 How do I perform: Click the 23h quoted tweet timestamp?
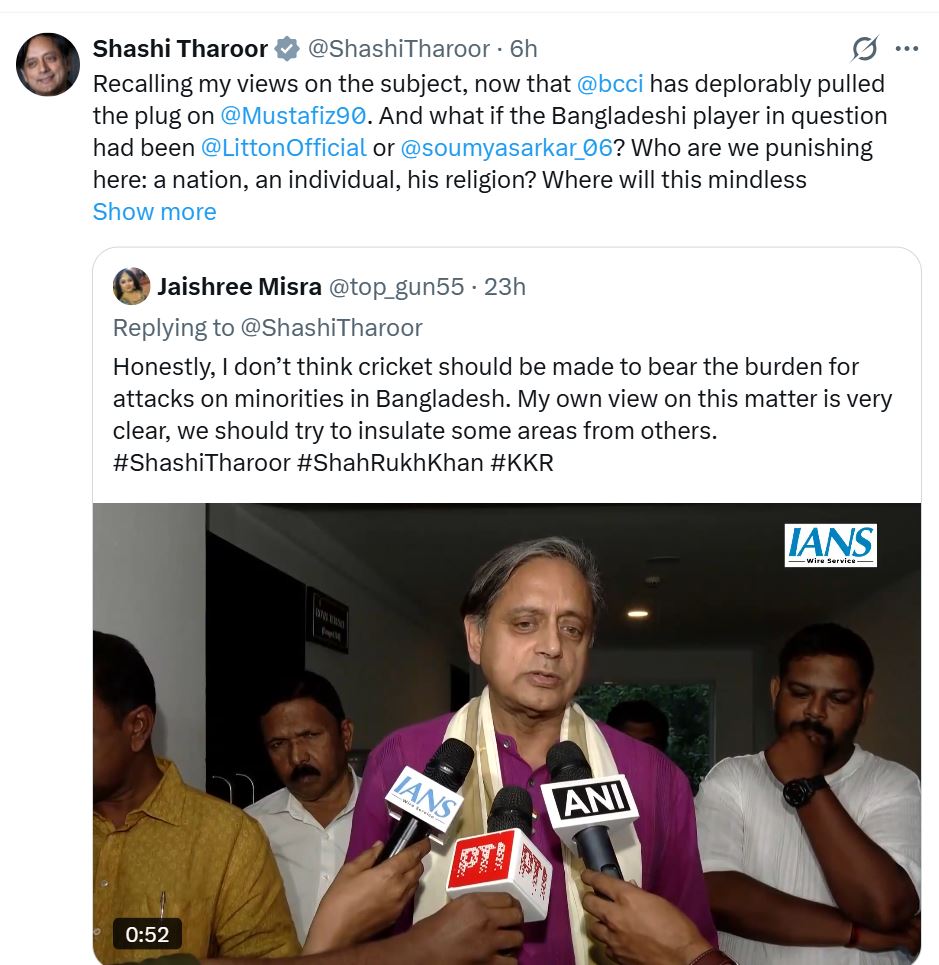505,287
